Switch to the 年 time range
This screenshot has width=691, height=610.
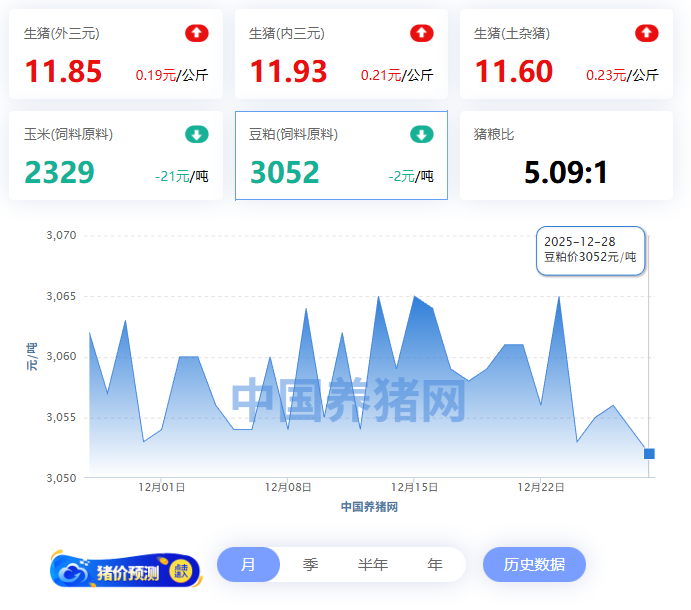click(x=434, y=565)
